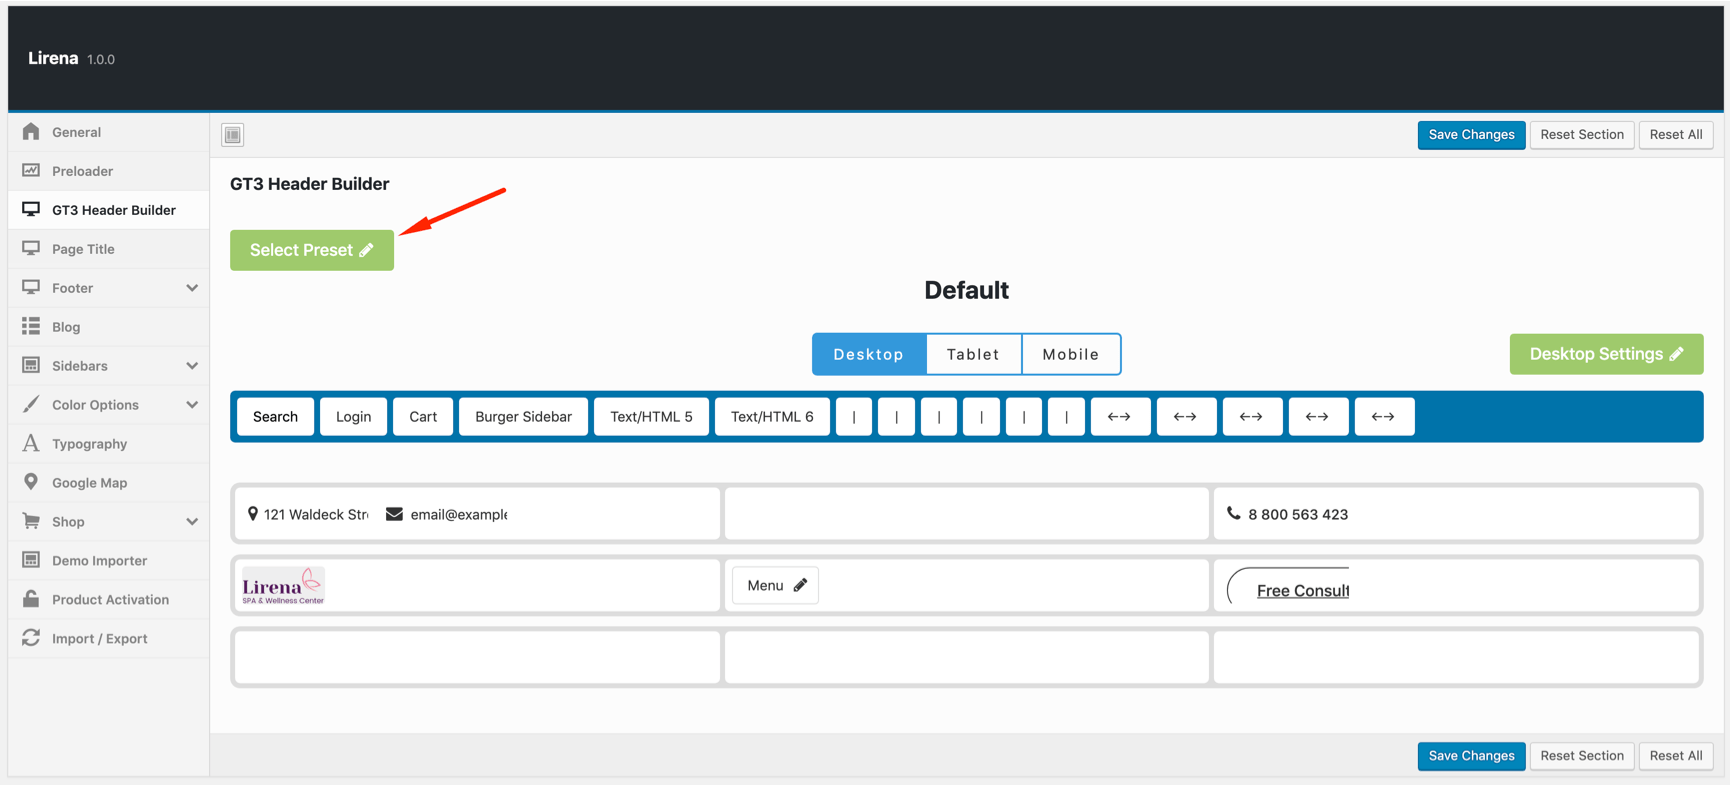Select the Text/HTML 6 element
1730x785 pixels.
[x=772, y=417]
